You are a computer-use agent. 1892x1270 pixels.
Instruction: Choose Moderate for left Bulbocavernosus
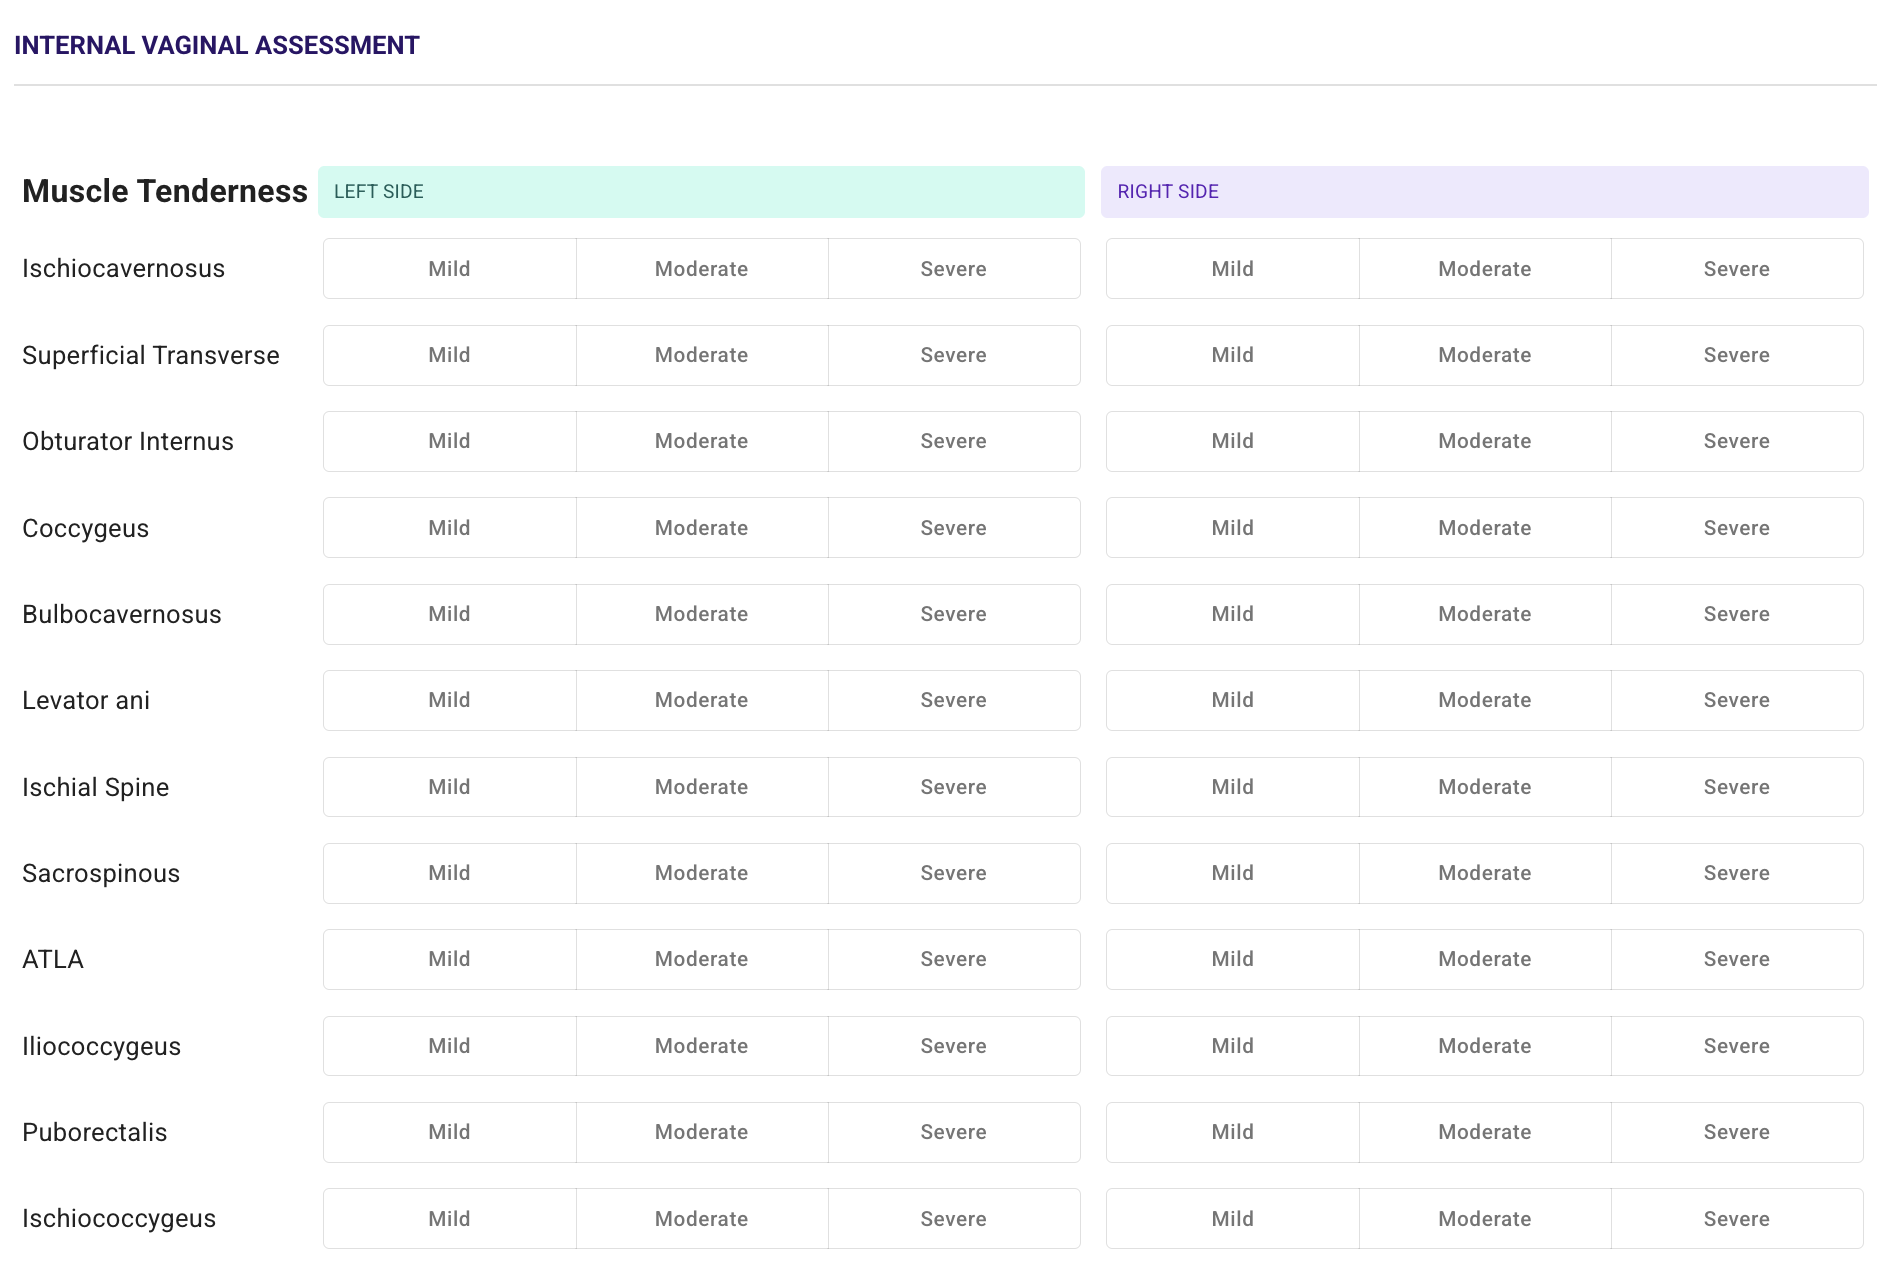click(701, 614)
